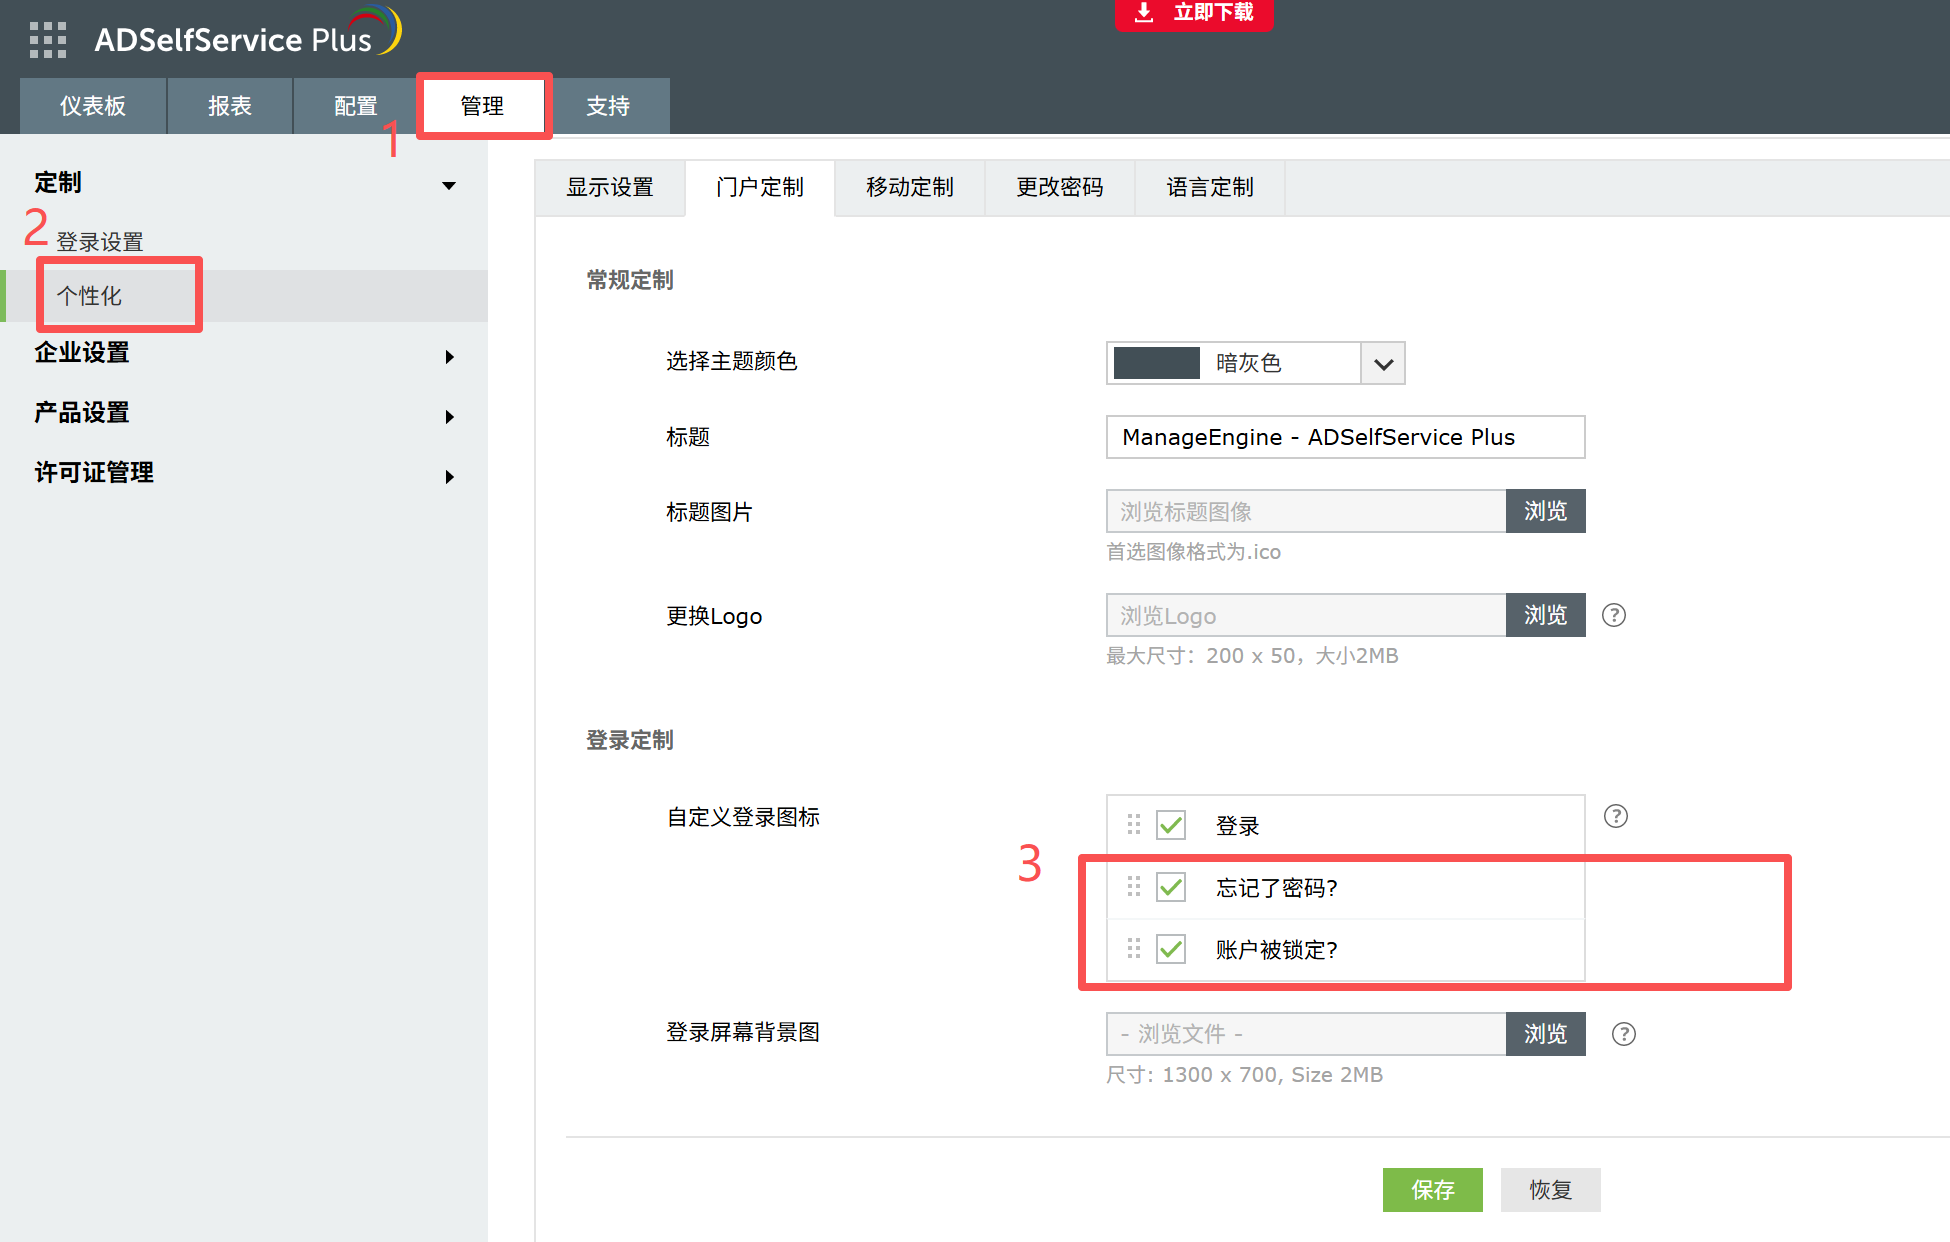Screen dimensions: 1950x1242
Task: Click the drag handle of 账户被锁定 row
Action: [x=1133, y=949]
